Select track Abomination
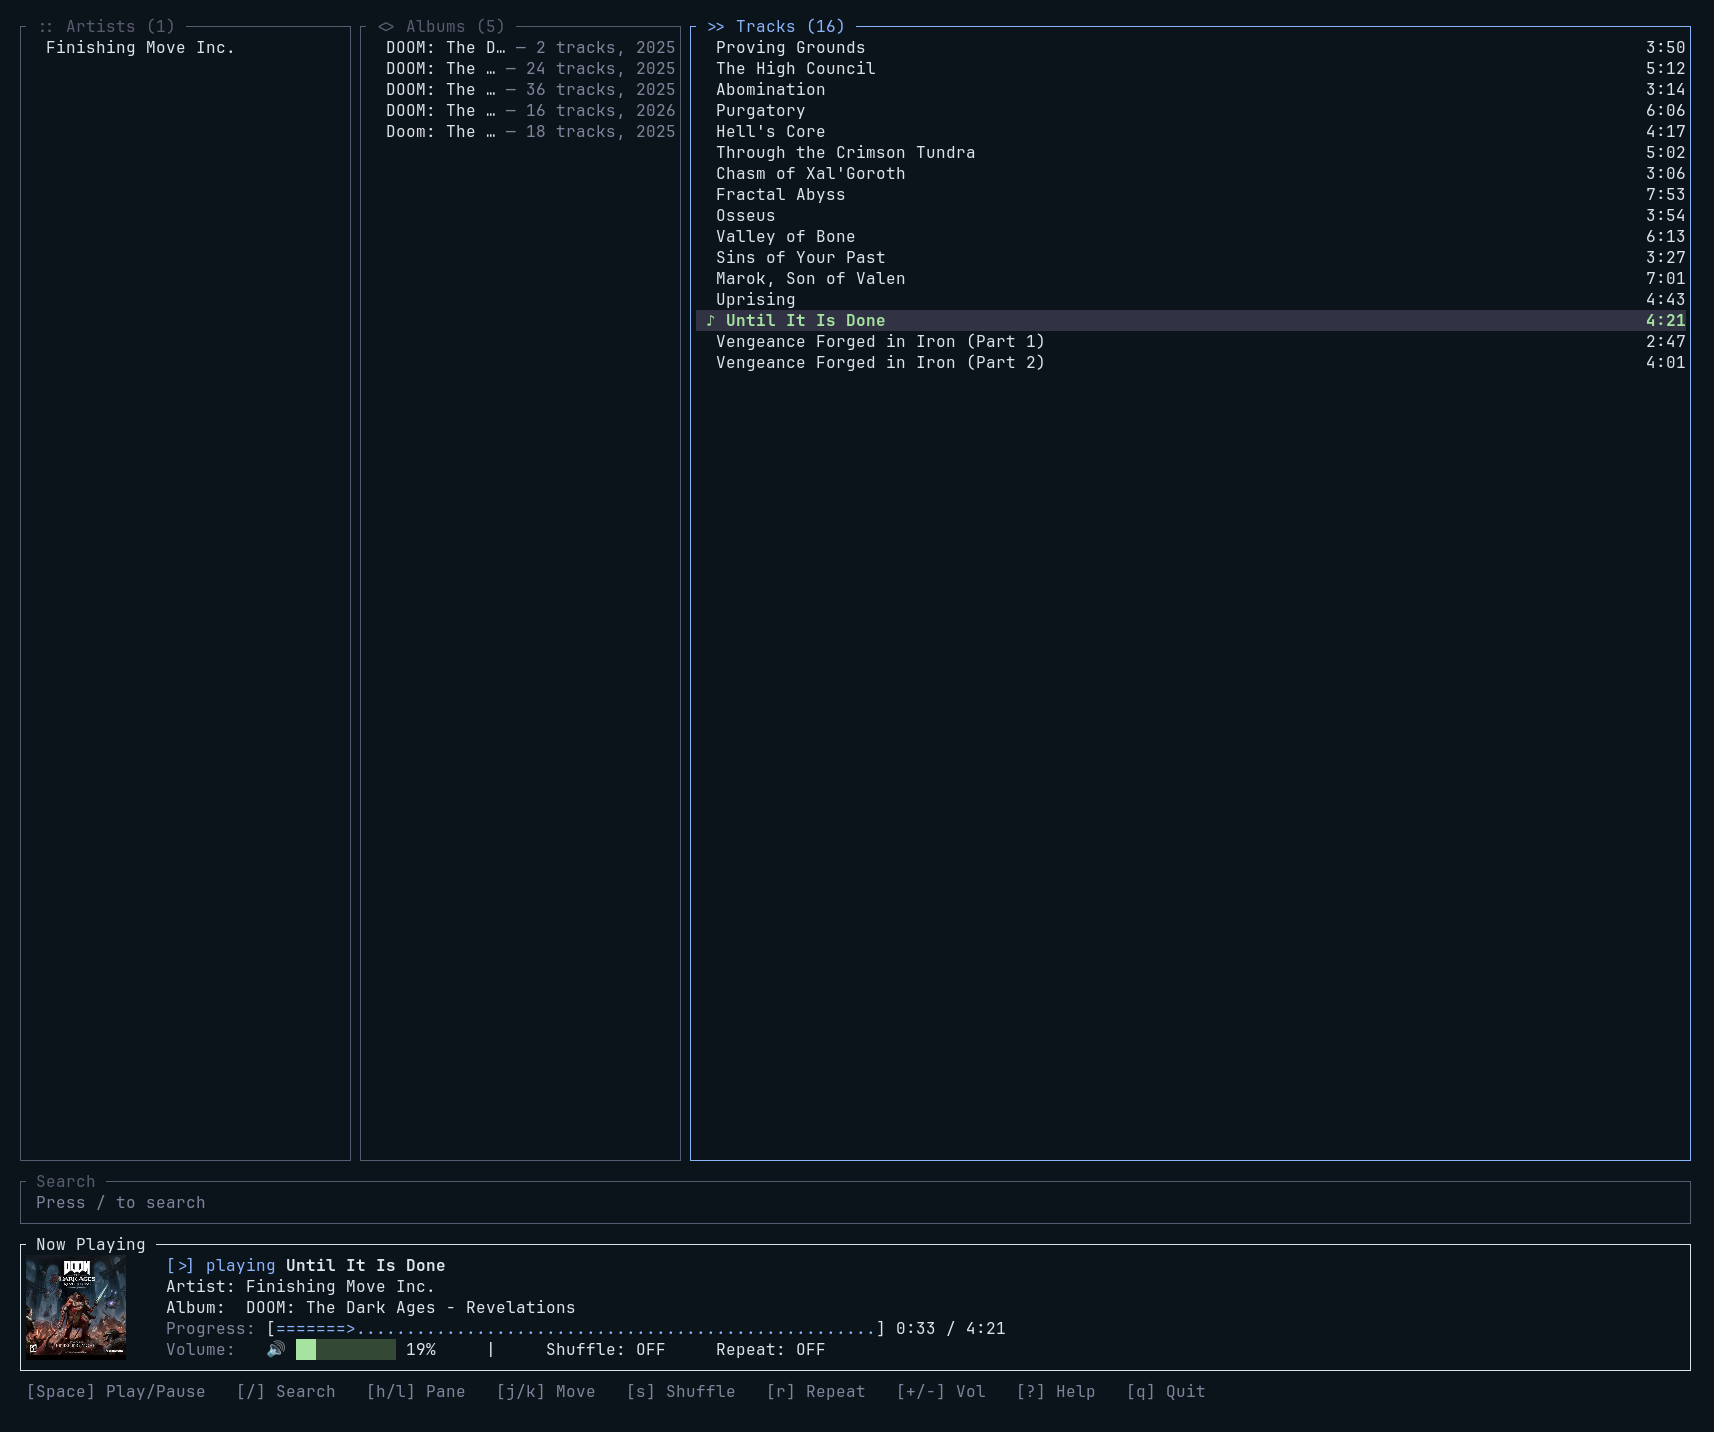1714x1432 pixels. pos(1191,90)
